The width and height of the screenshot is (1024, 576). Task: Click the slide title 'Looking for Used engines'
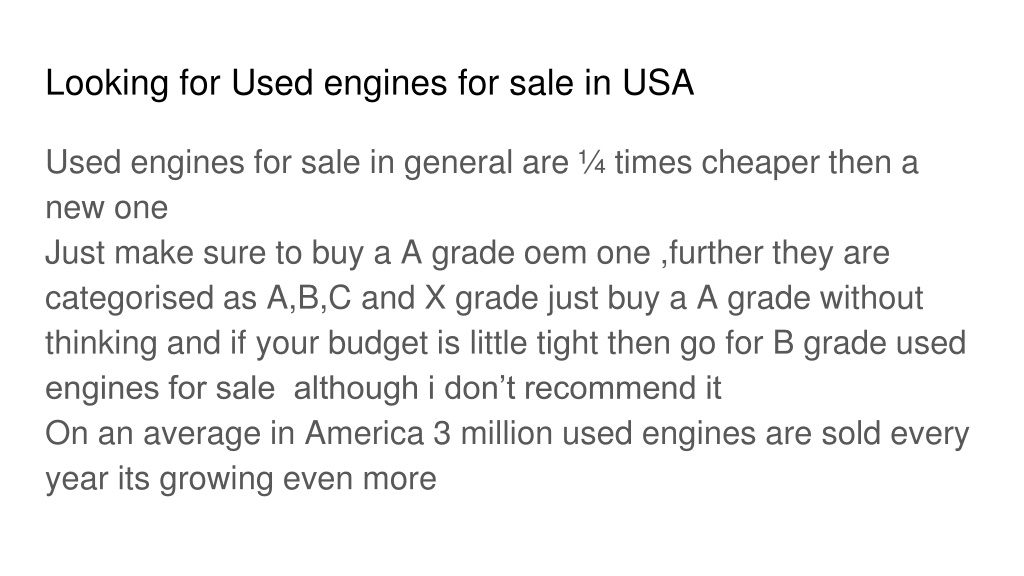pyautogui.click(x=369, y=84)
